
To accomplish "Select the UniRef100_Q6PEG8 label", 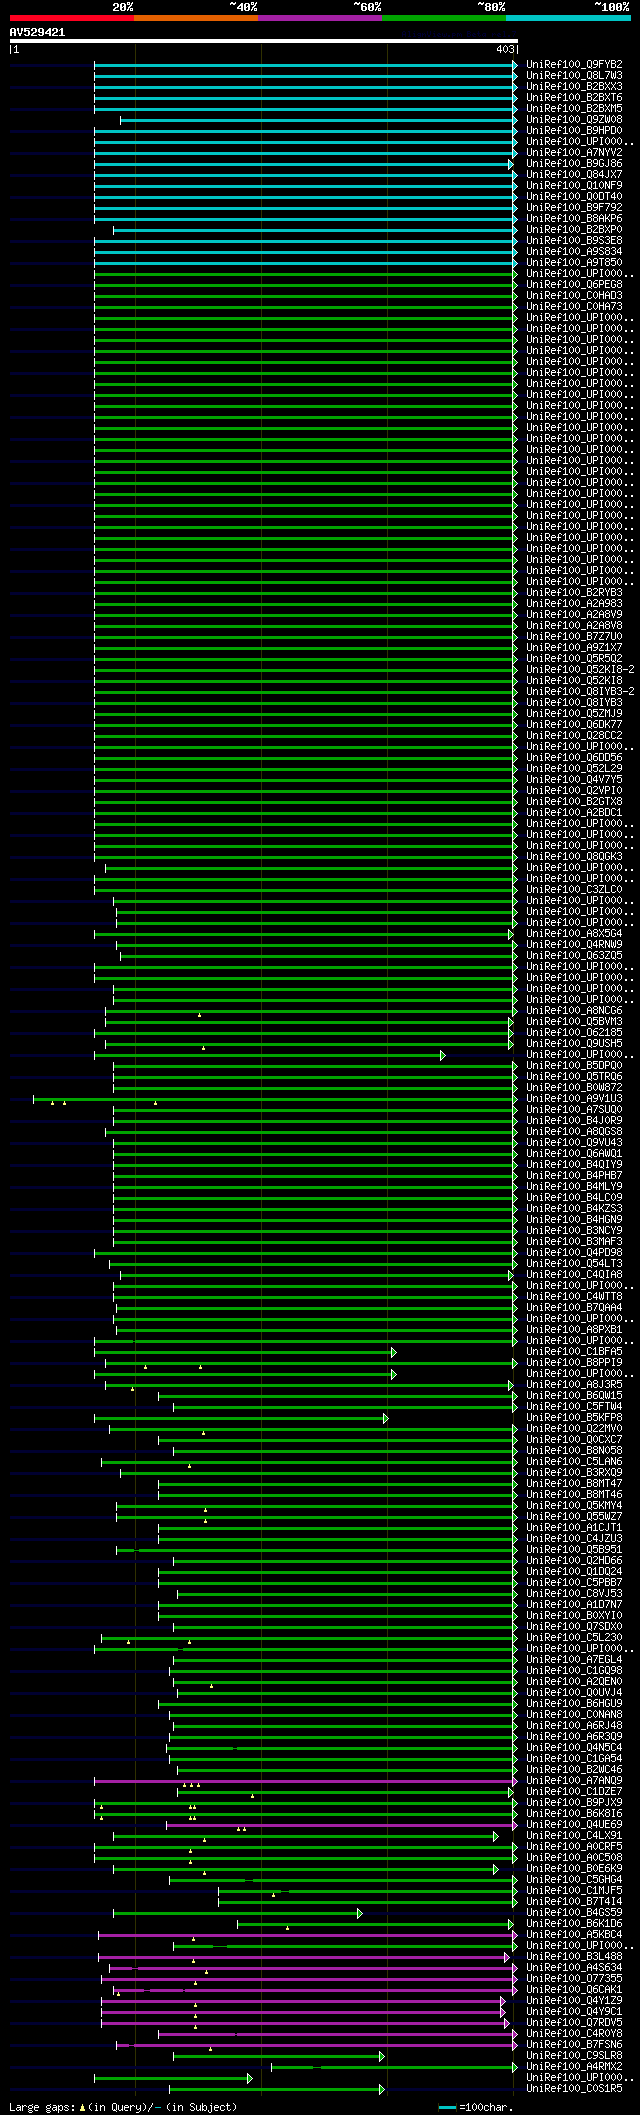I will click(574, 284).
